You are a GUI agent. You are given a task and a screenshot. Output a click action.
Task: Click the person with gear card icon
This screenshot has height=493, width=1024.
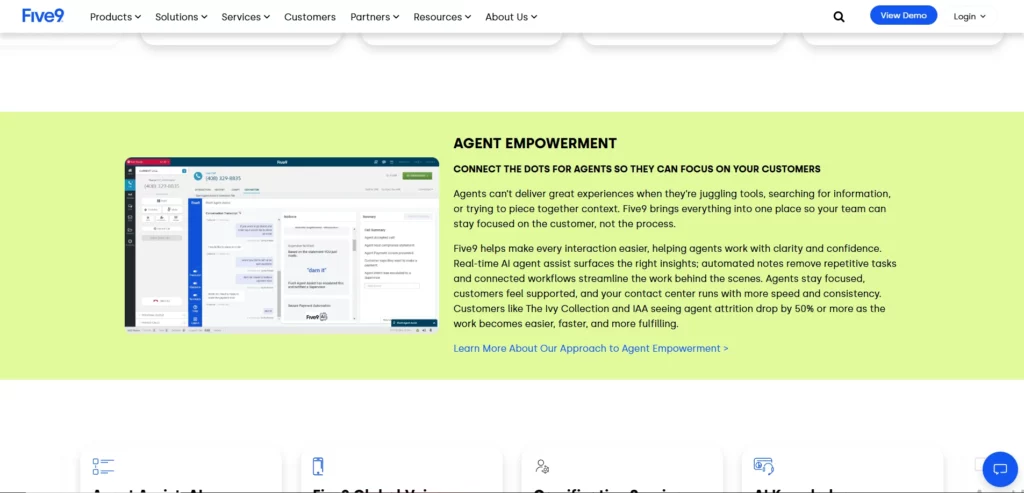542,466
